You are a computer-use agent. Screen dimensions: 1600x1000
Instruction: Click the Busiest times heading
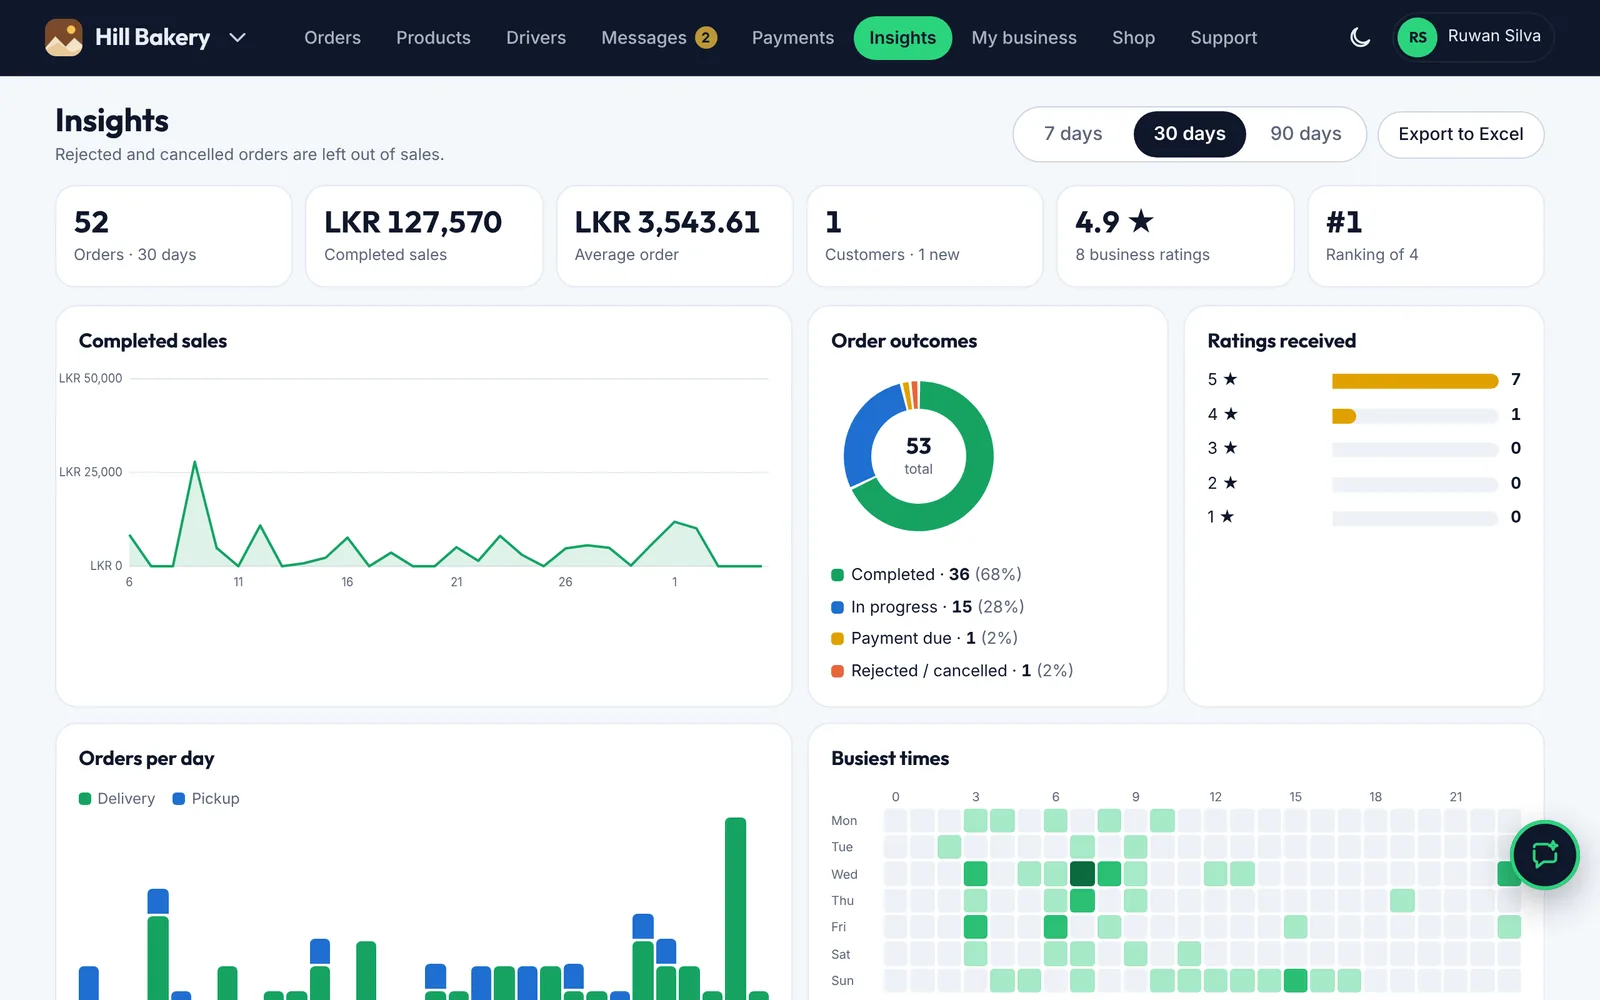pos(890,759)
